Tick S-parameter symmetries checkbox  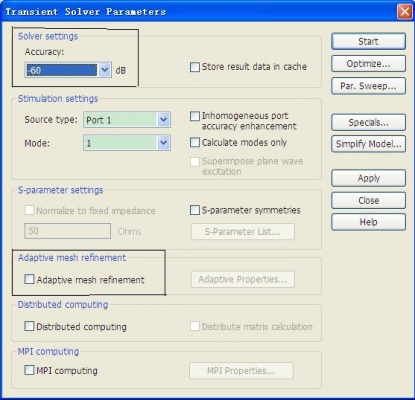195,210
